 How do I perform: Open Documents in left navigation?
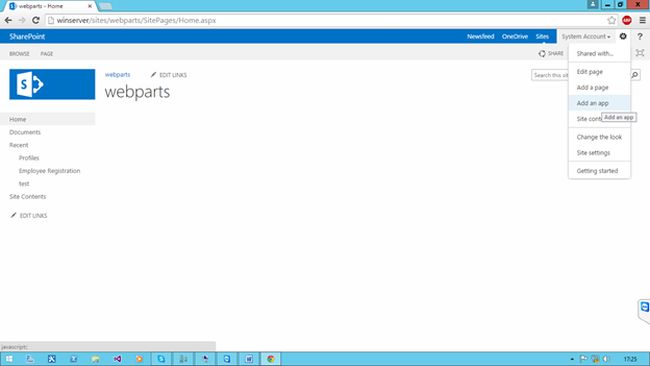tap(25, 132)
